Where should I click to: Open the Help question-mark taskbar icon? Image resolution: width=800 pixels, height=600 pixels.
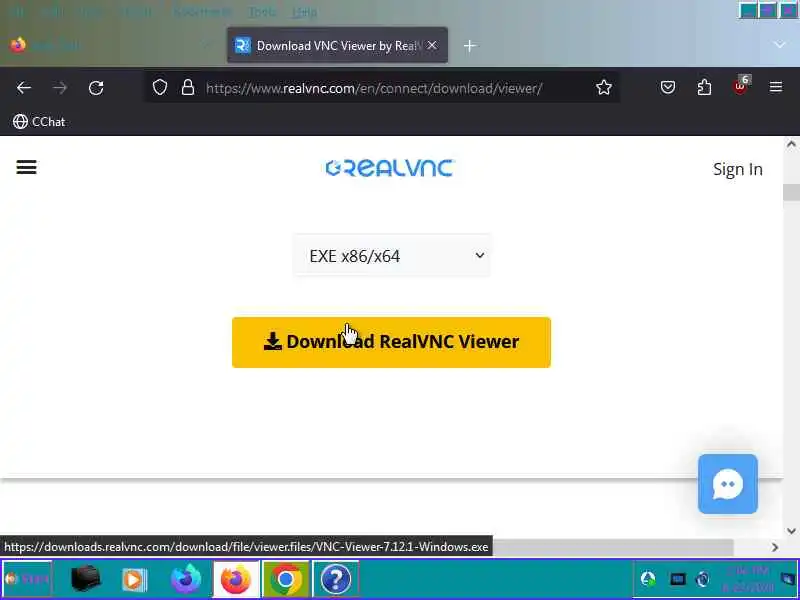(335, 579)
